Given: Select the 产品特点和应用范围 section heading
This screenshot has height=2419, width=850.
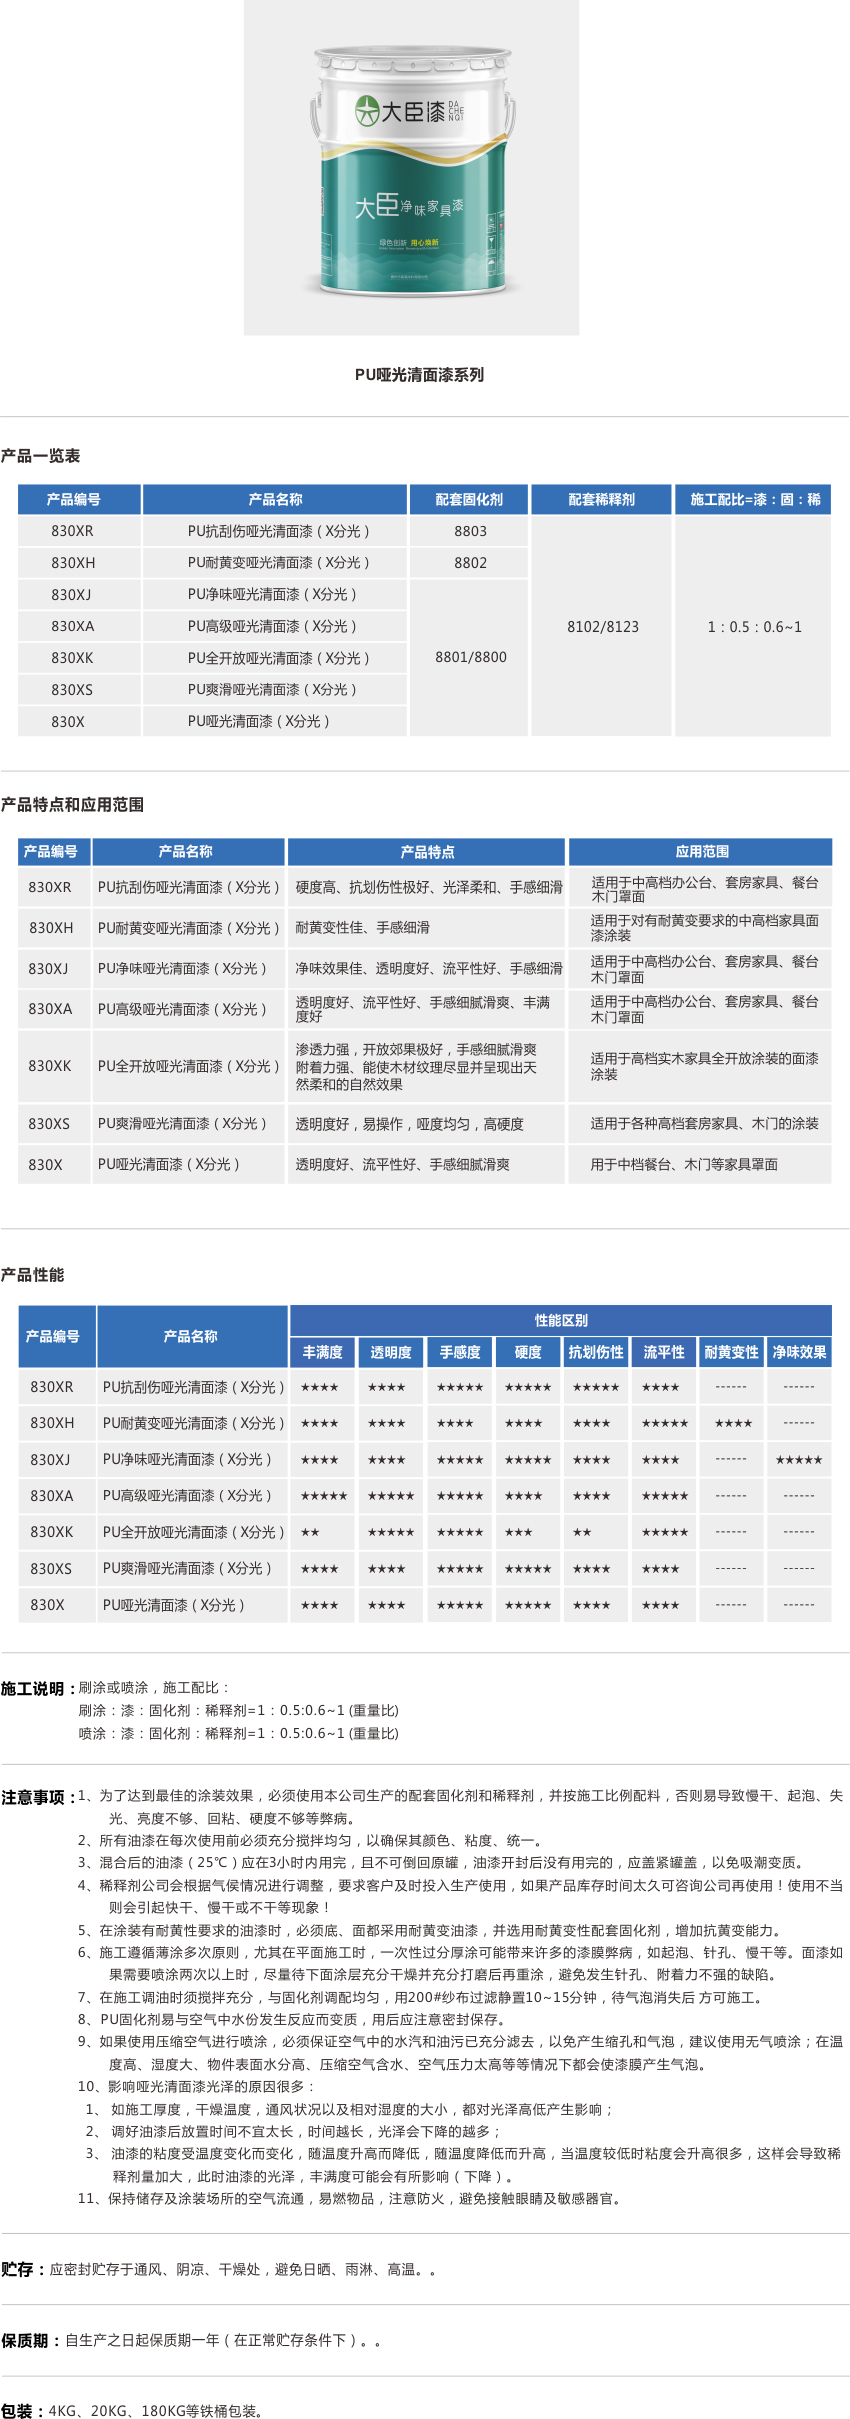Looking at the screenshot, I should click(x=72, y=805).
